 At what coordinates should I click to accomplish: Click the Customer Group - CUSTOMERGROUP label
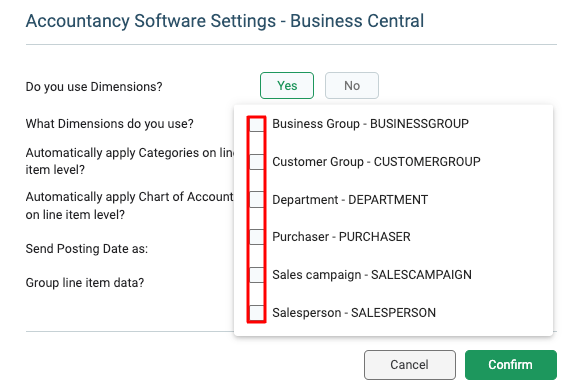[x=376, y=162]
